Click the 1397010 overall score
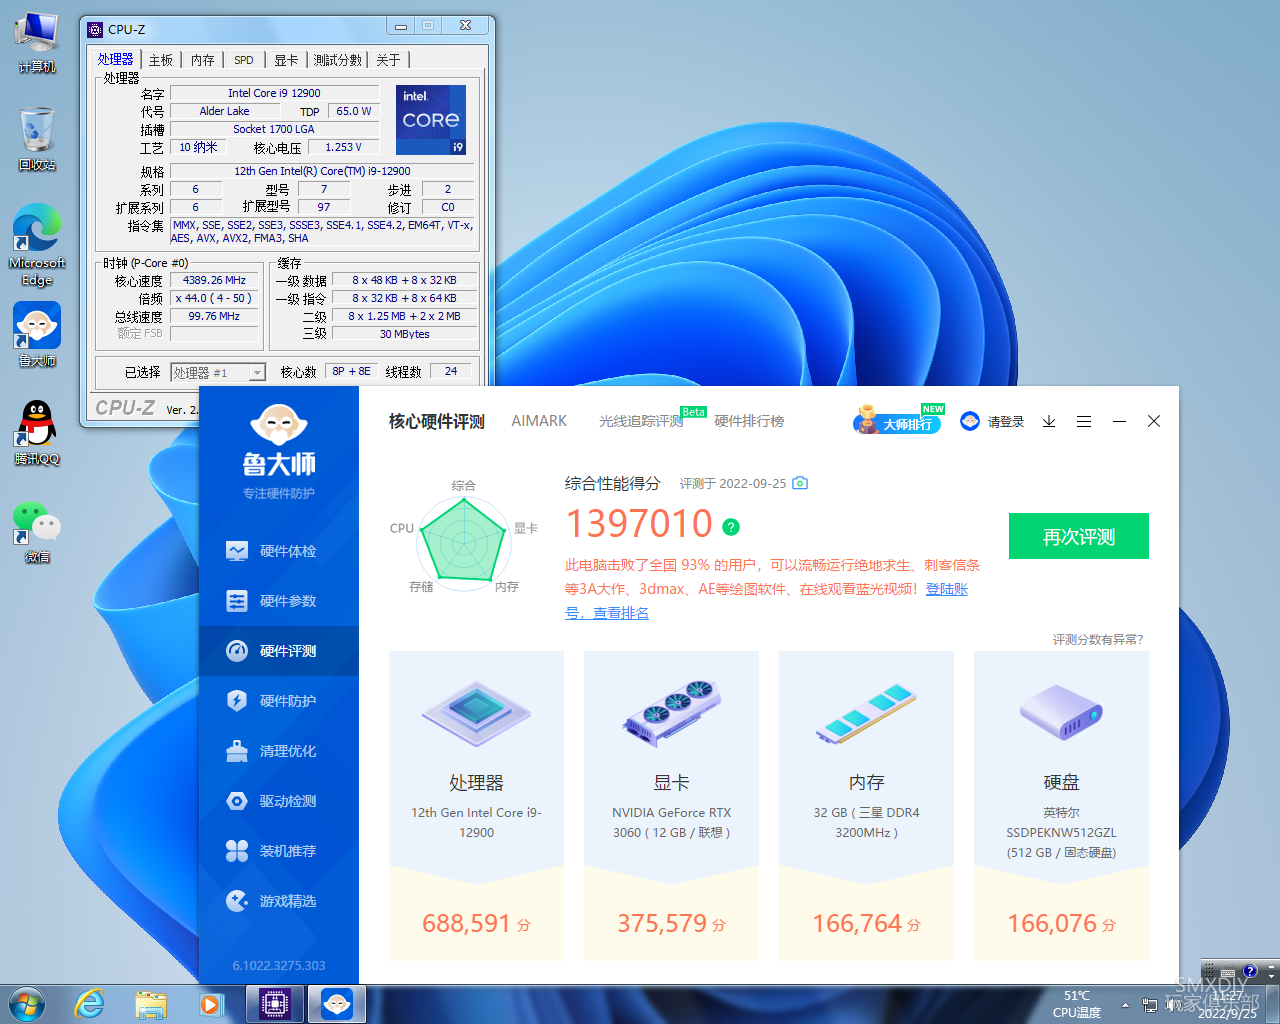The image size is (1280, 1024). pos(640,524)
